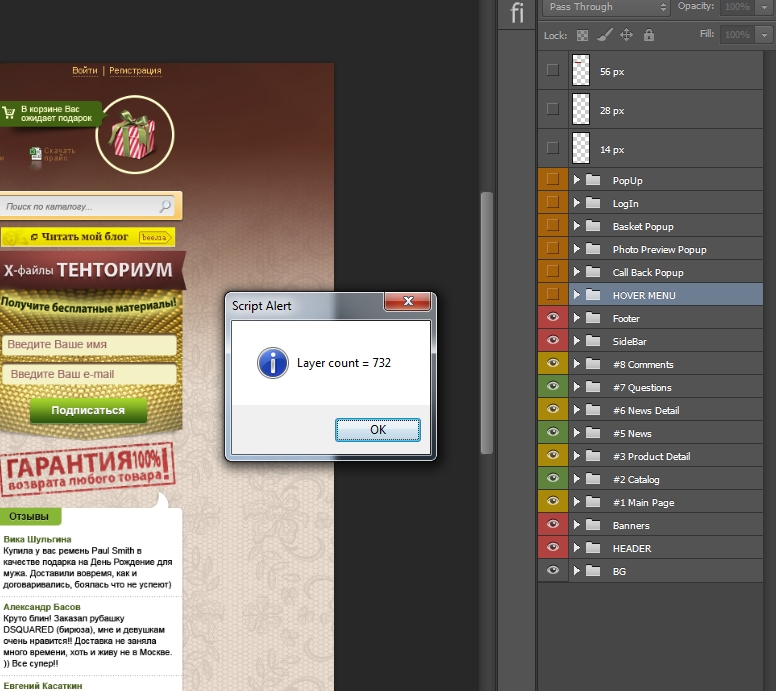Click the lock image pixels brush icon
The height and width of the screenshot is (691, 776).
coord(604,35)
